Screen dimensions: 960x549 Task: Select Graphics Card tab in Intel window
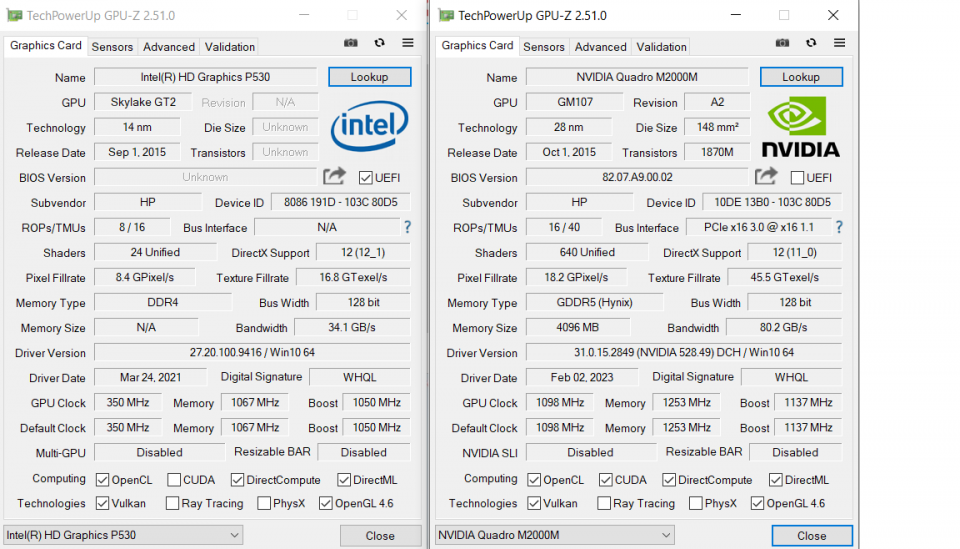(46, 46)
